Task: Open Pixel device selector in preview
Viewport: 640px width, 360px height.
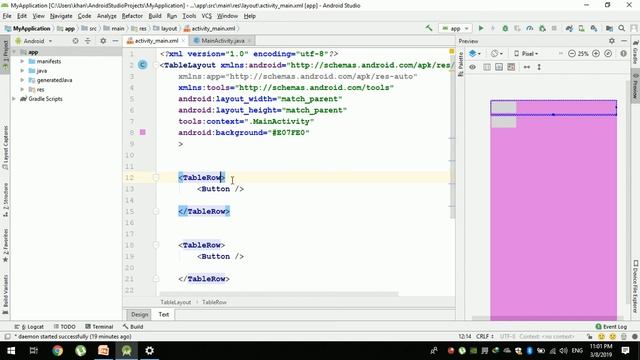Action: click(526, 53)
